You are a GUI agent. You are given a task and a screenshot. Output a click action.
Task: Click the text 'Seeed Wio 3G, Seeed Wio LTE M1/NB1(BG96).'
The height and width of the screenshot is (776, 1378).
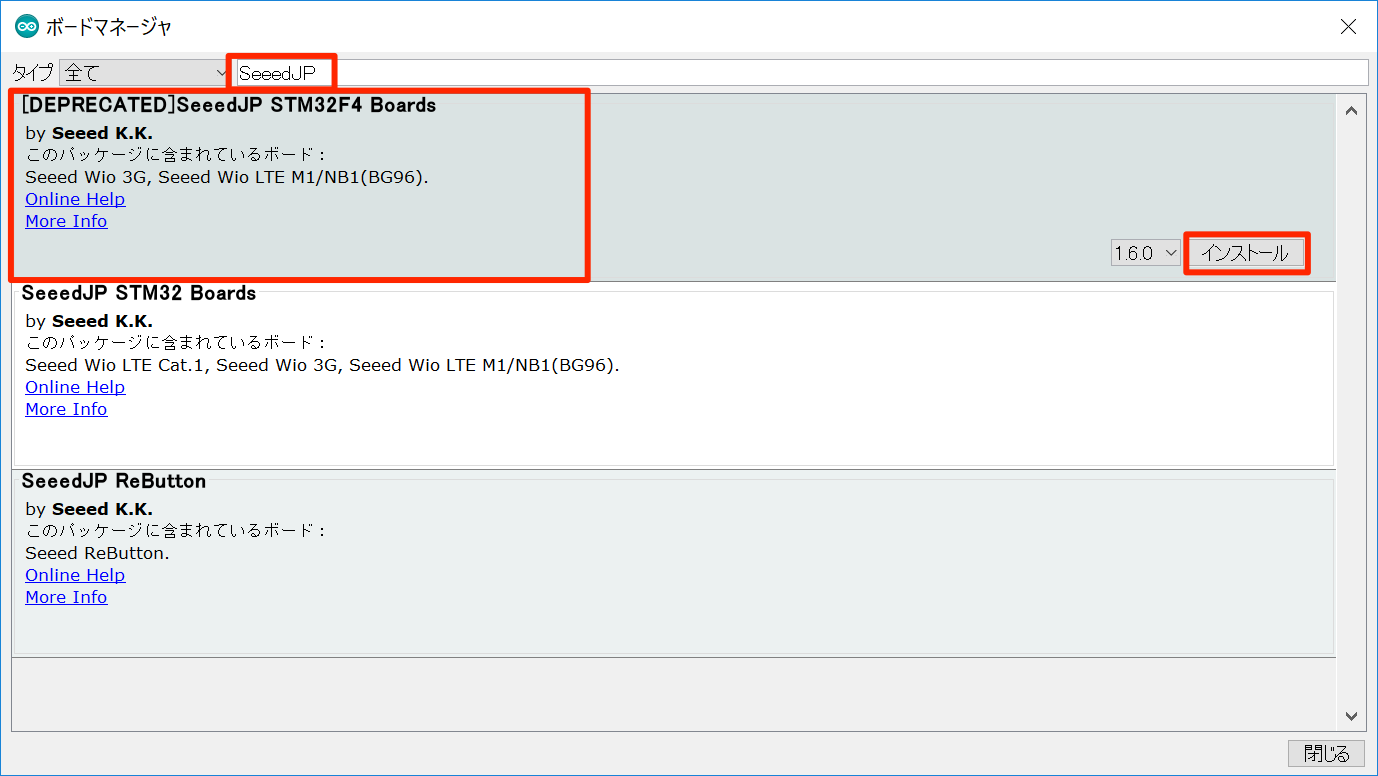coord(227,177)
